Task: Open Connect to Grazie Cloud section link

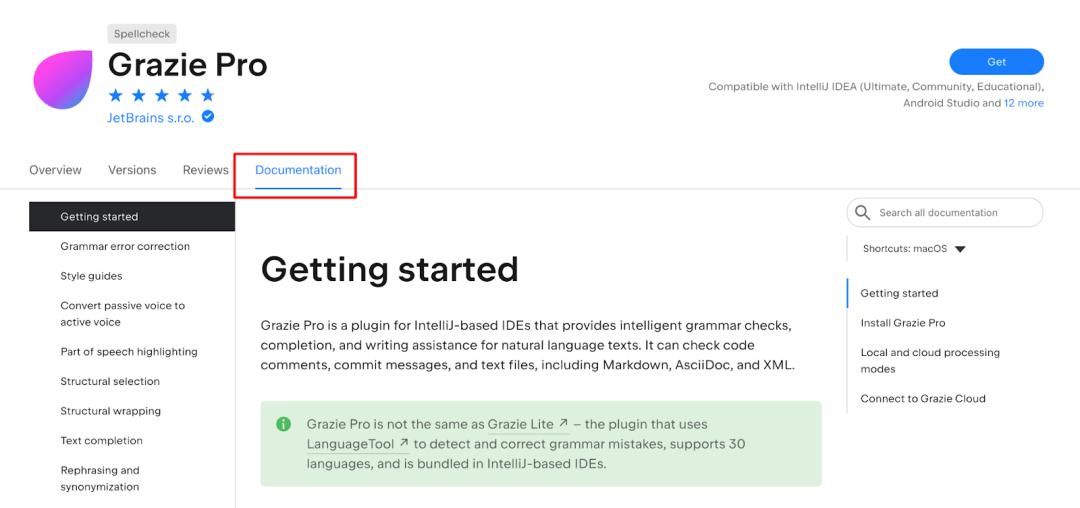Action: tap(923, 399)
